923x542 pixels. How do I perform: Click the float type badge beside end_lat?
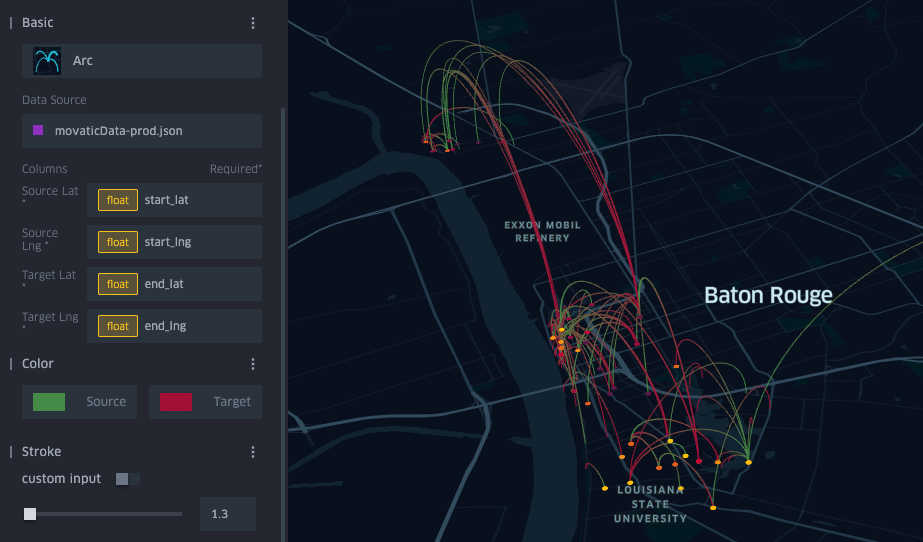click(118, 284)
